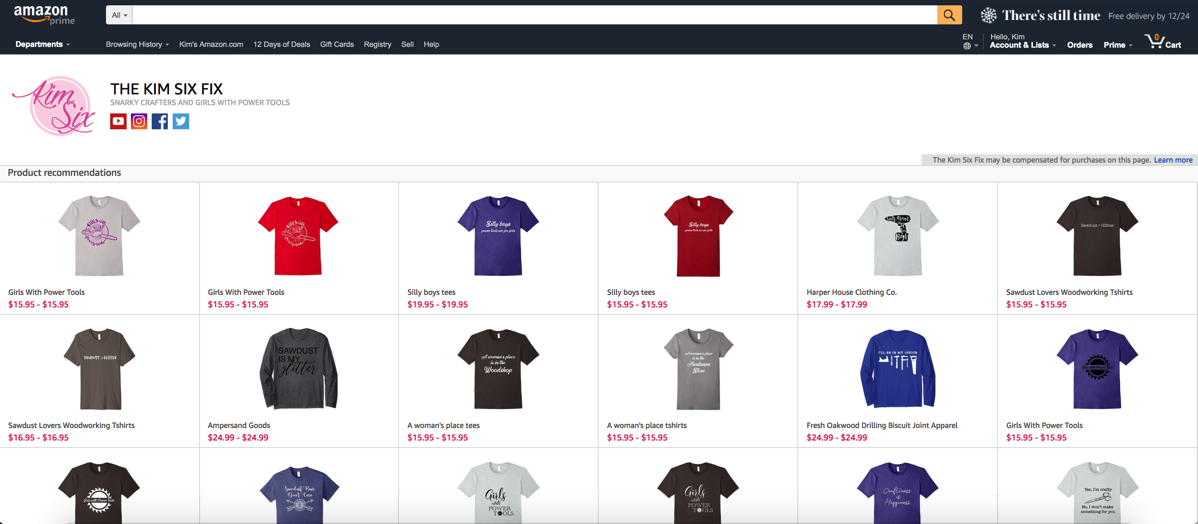Open Help in navigation bar
Viewport: 1198px width, 524px height.
tap(431, 44)
